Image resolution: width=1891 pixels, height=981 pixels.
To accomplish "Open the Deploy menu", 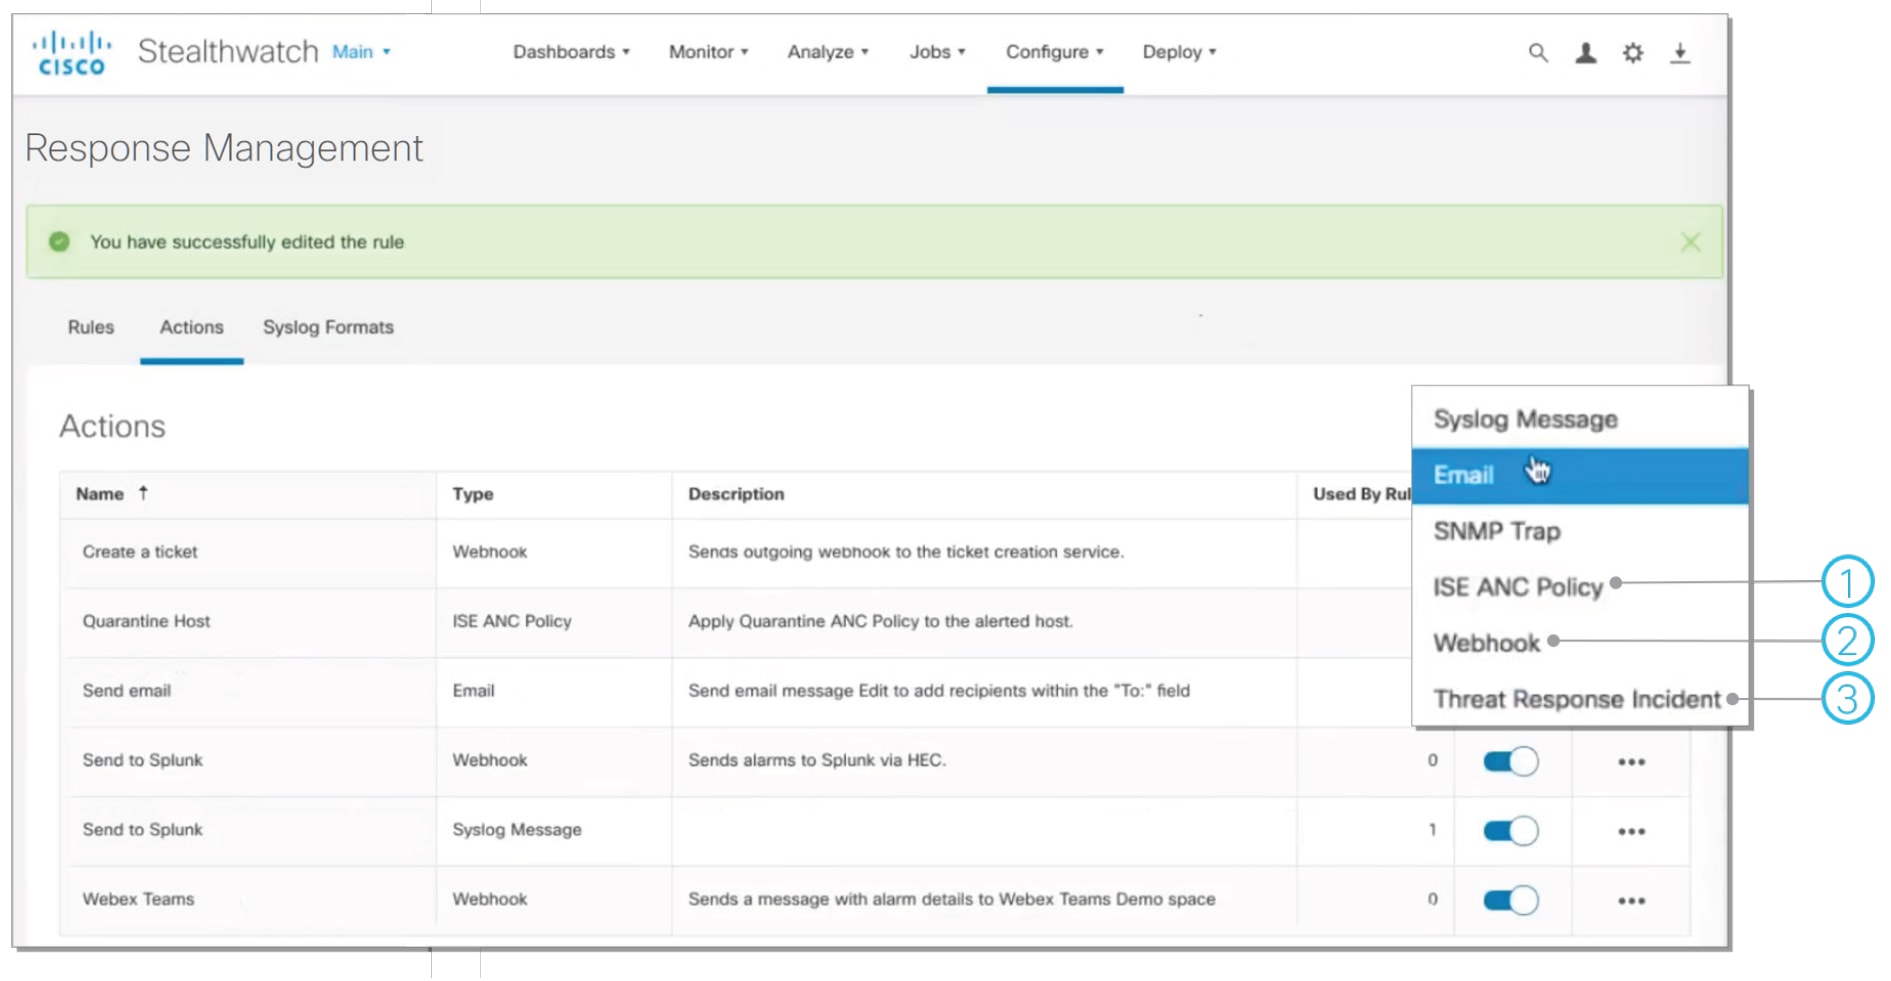I will click(1179, 52).
